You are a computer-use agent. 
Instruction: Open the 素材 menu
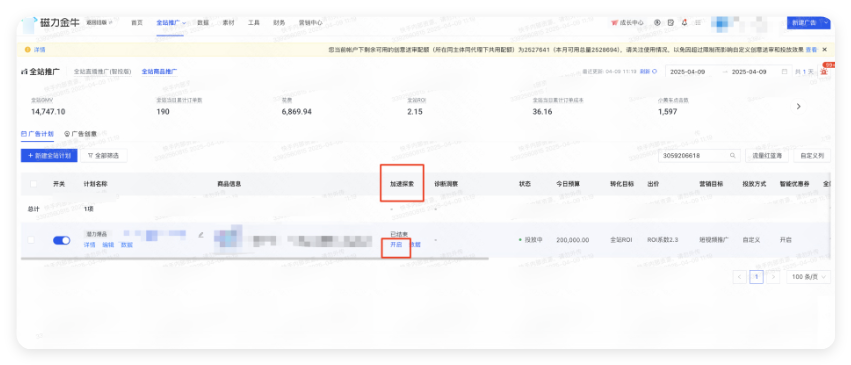point(228,23)
